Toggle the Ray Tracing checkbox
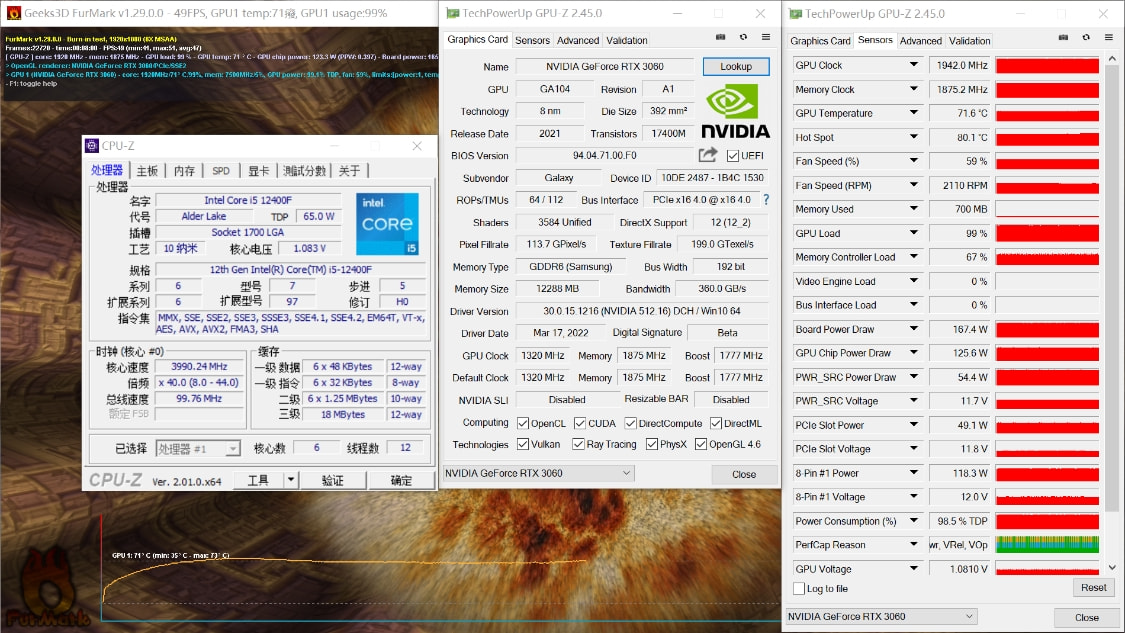 (580, 444)
